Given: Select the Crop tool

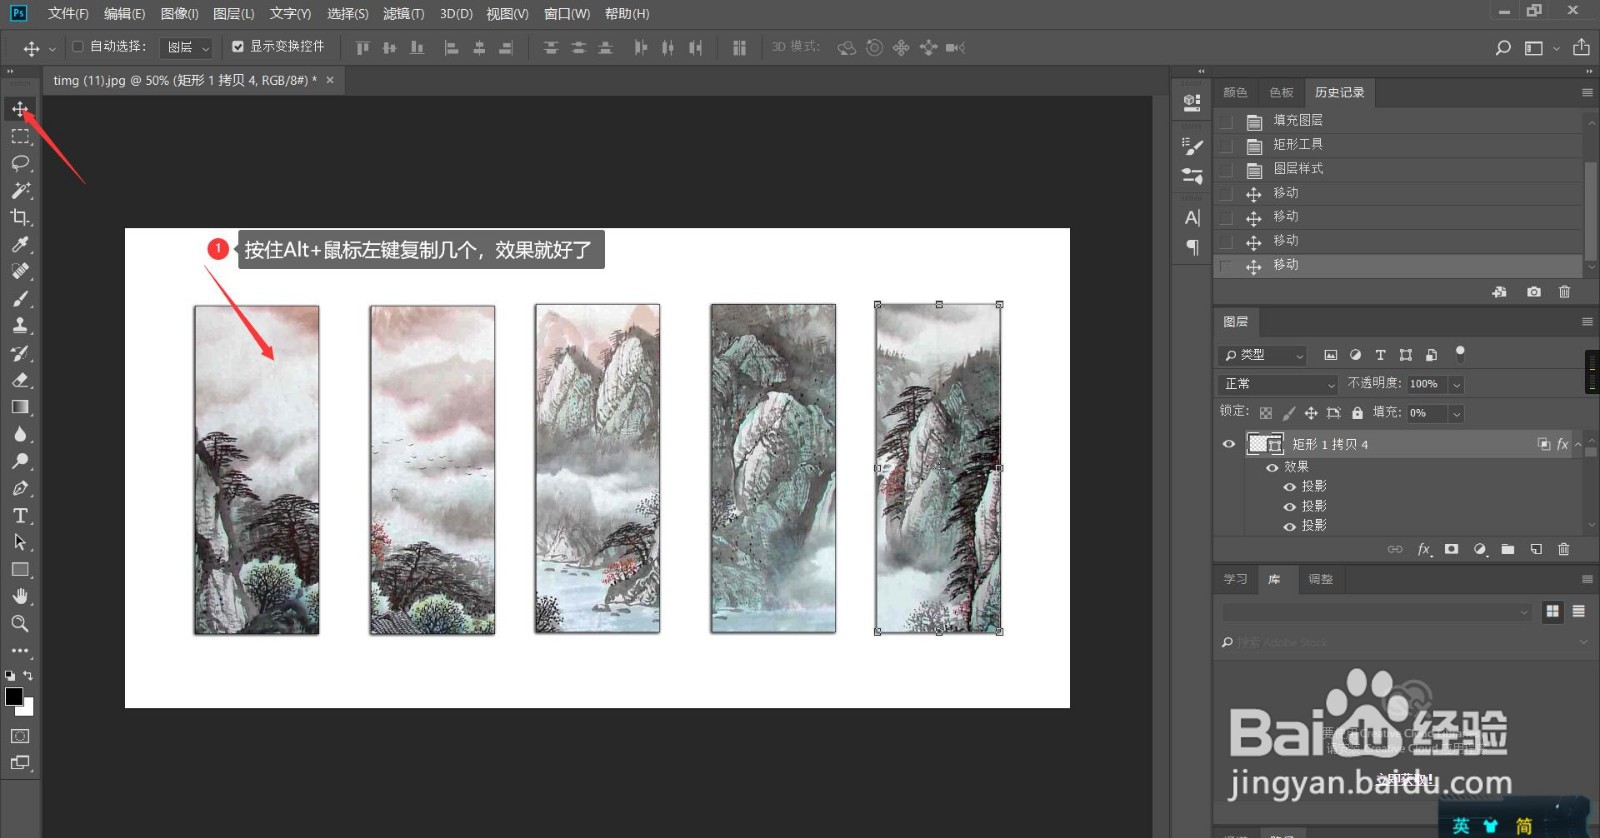Looking at the screenshot, I should pos(20,217).
